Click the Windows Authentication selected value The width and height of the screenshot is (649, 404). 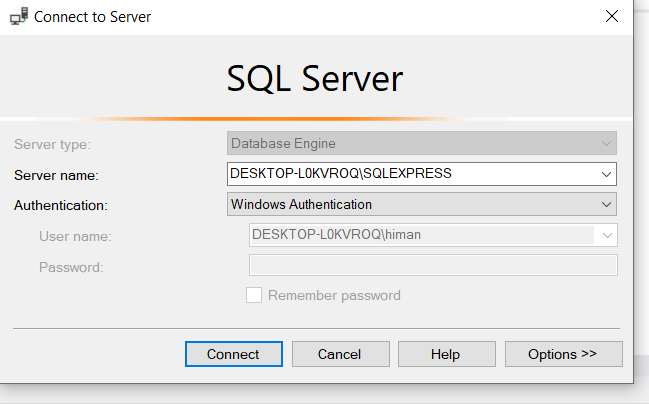(x=301, y=204)
